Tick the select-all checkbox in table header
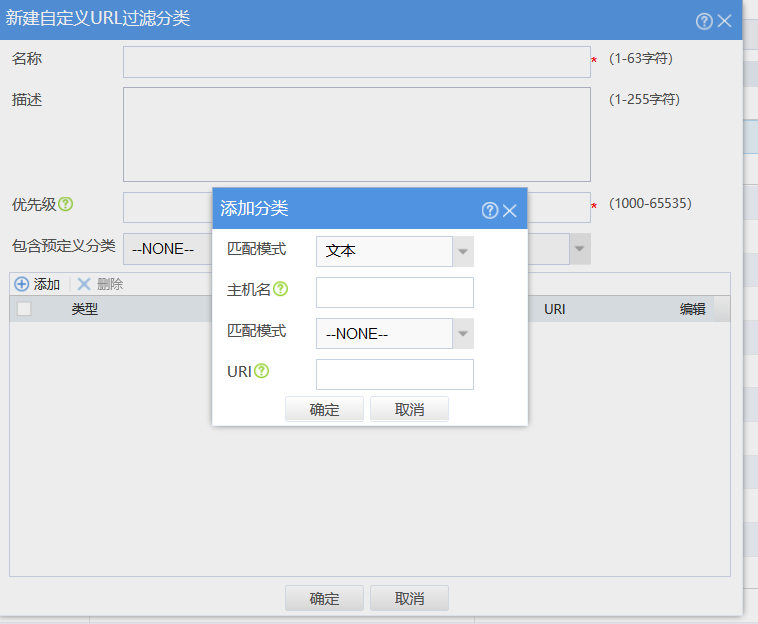The image size is (758, 624). coord(24,308)
